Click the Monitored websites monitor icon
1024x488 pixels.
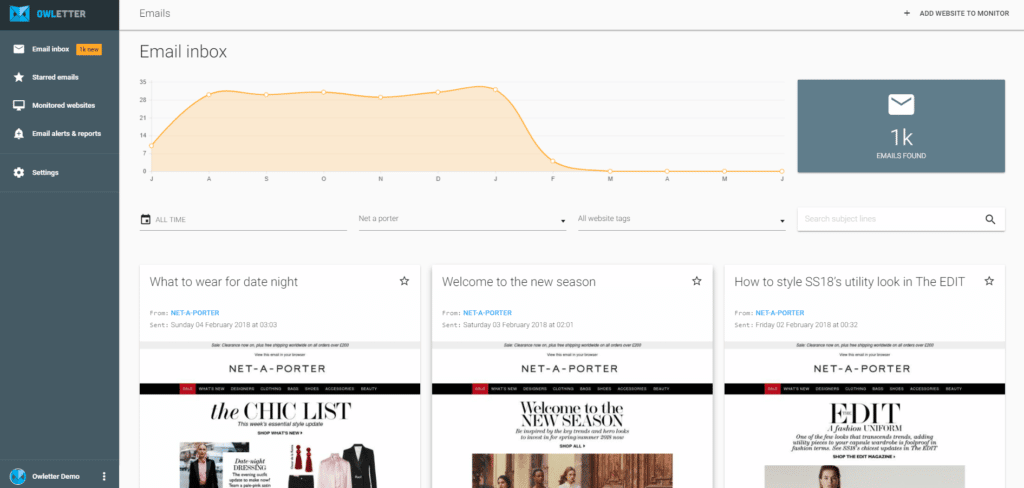pyautogui.click(x=18, y=105)
